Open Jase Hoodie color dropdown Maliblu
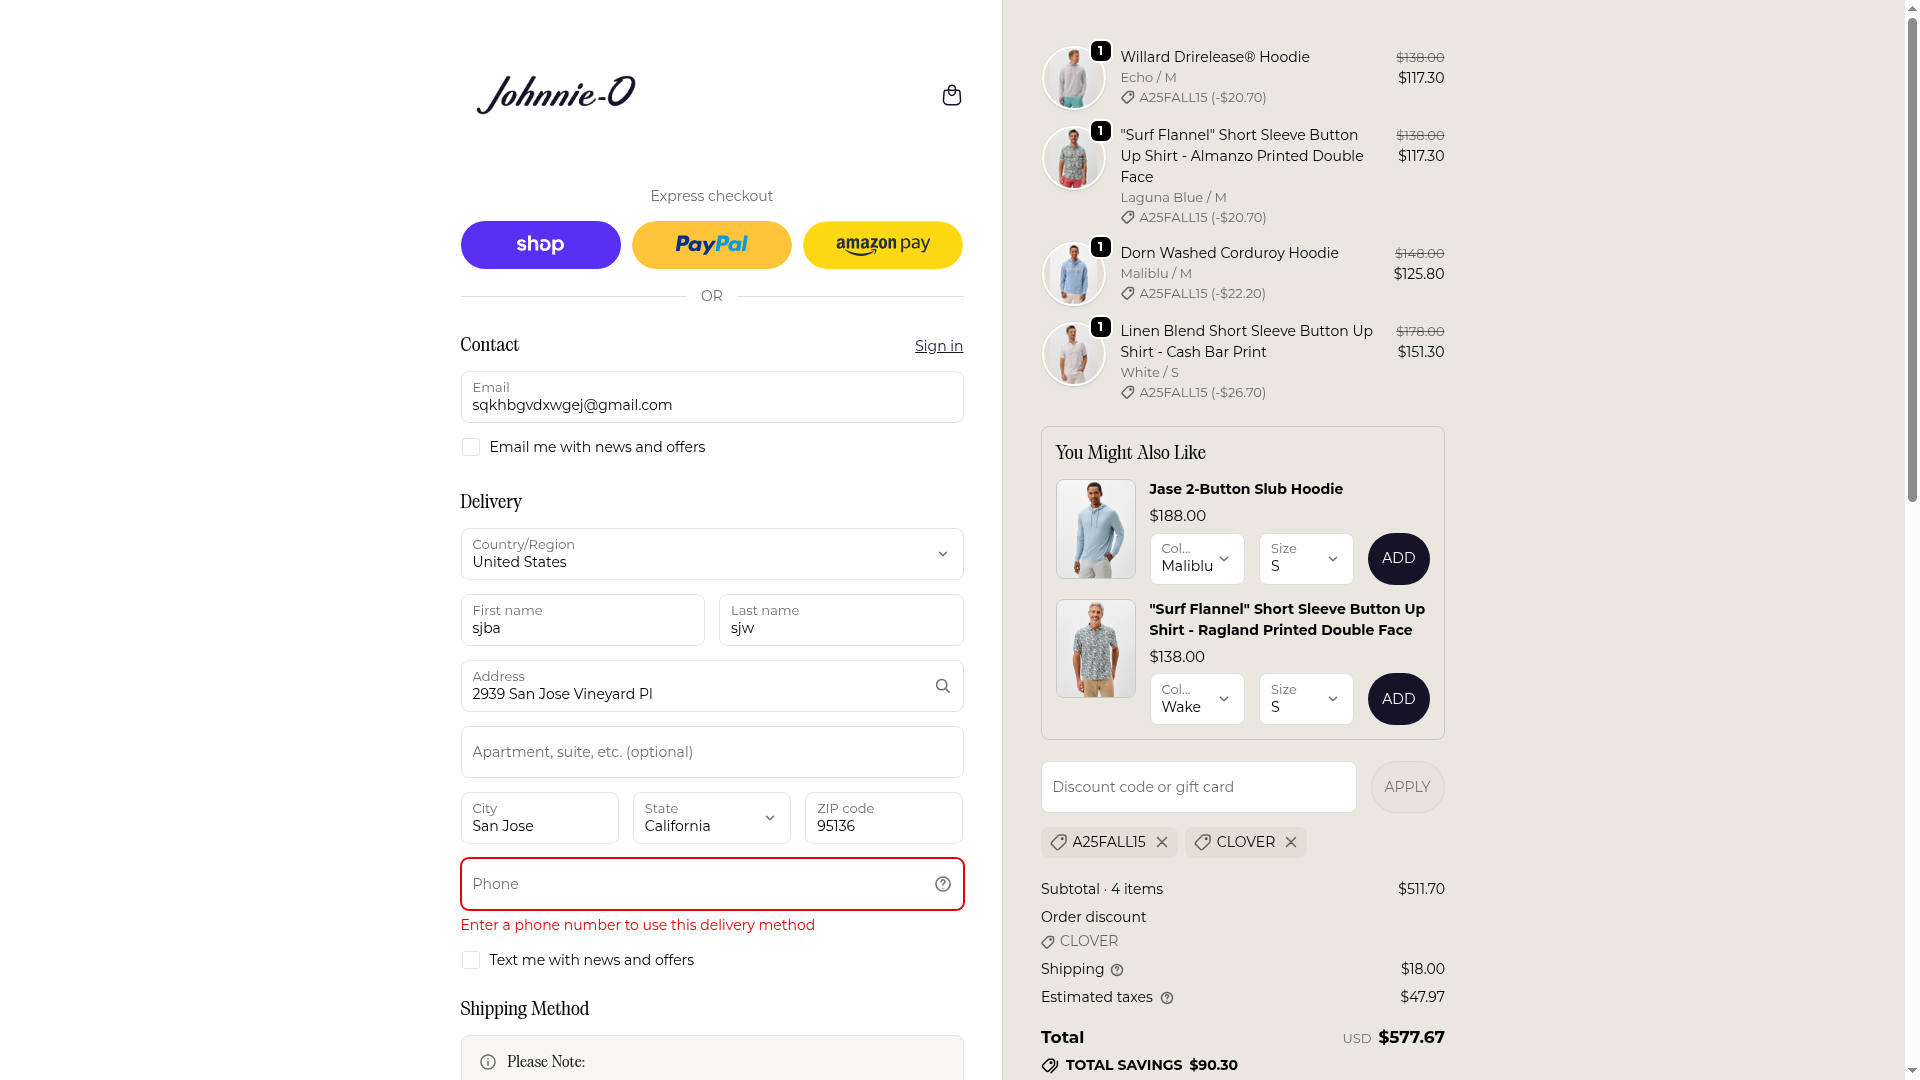This screenshot has width=1920, height=1080. pos(1197,559)
